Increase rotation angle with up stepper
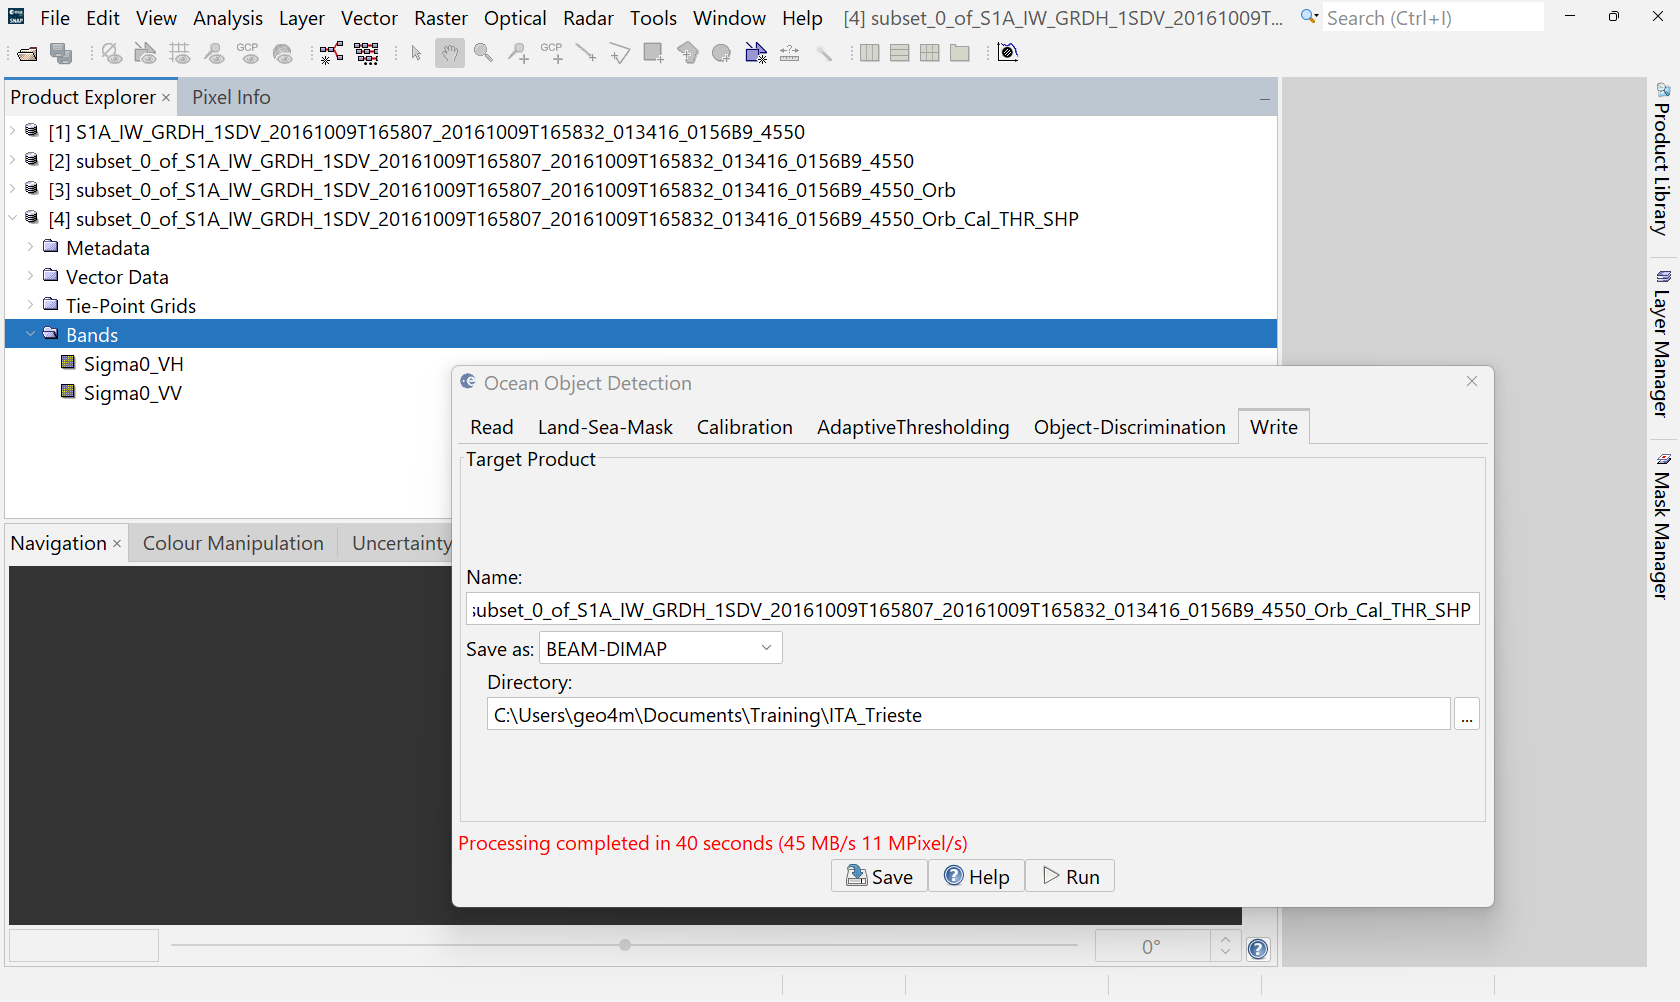The width and height of the screenshot is (1680, 1002). pos(1226,939)
